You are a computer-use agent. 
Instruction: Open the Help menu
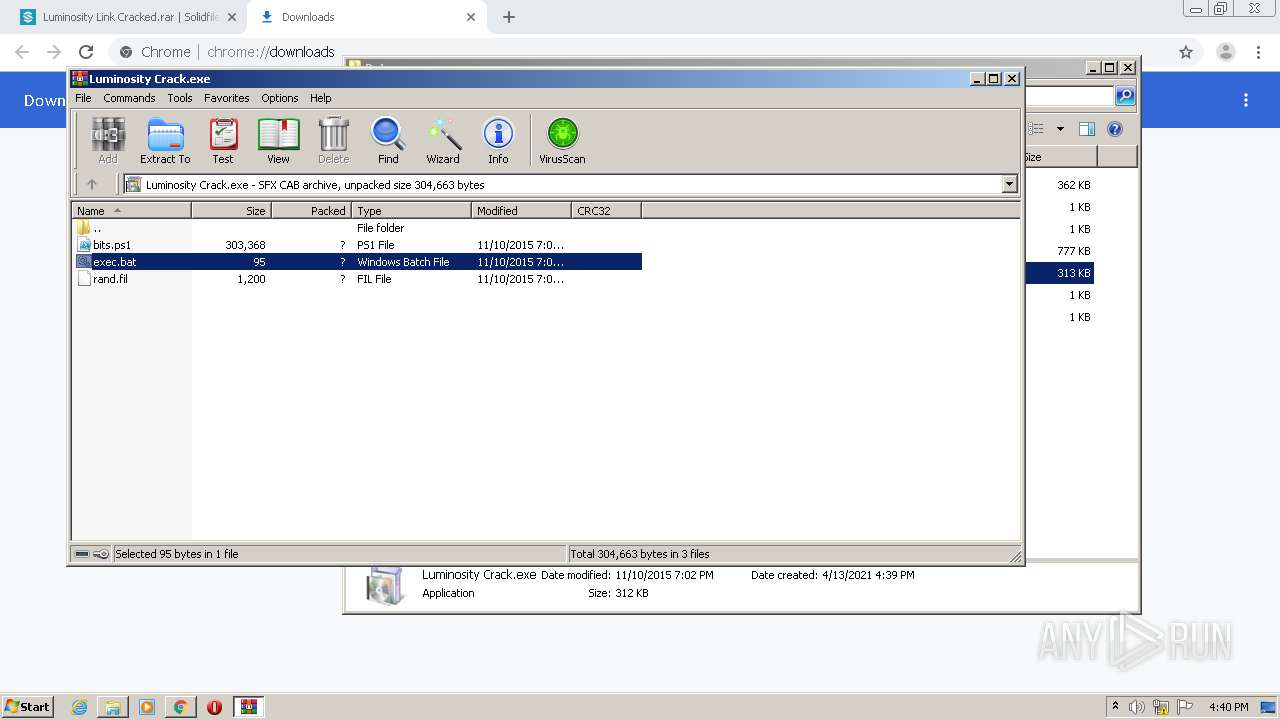coord(320,98)
